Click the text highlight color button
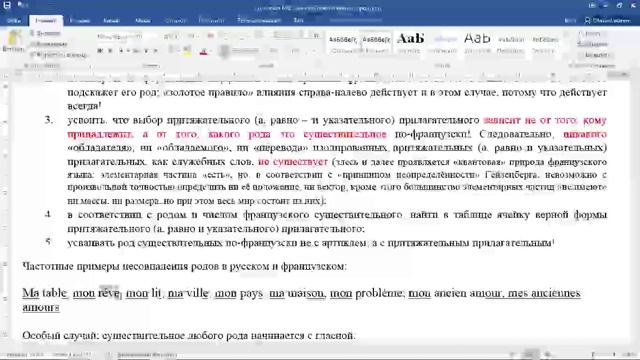 tap(187, 51)
